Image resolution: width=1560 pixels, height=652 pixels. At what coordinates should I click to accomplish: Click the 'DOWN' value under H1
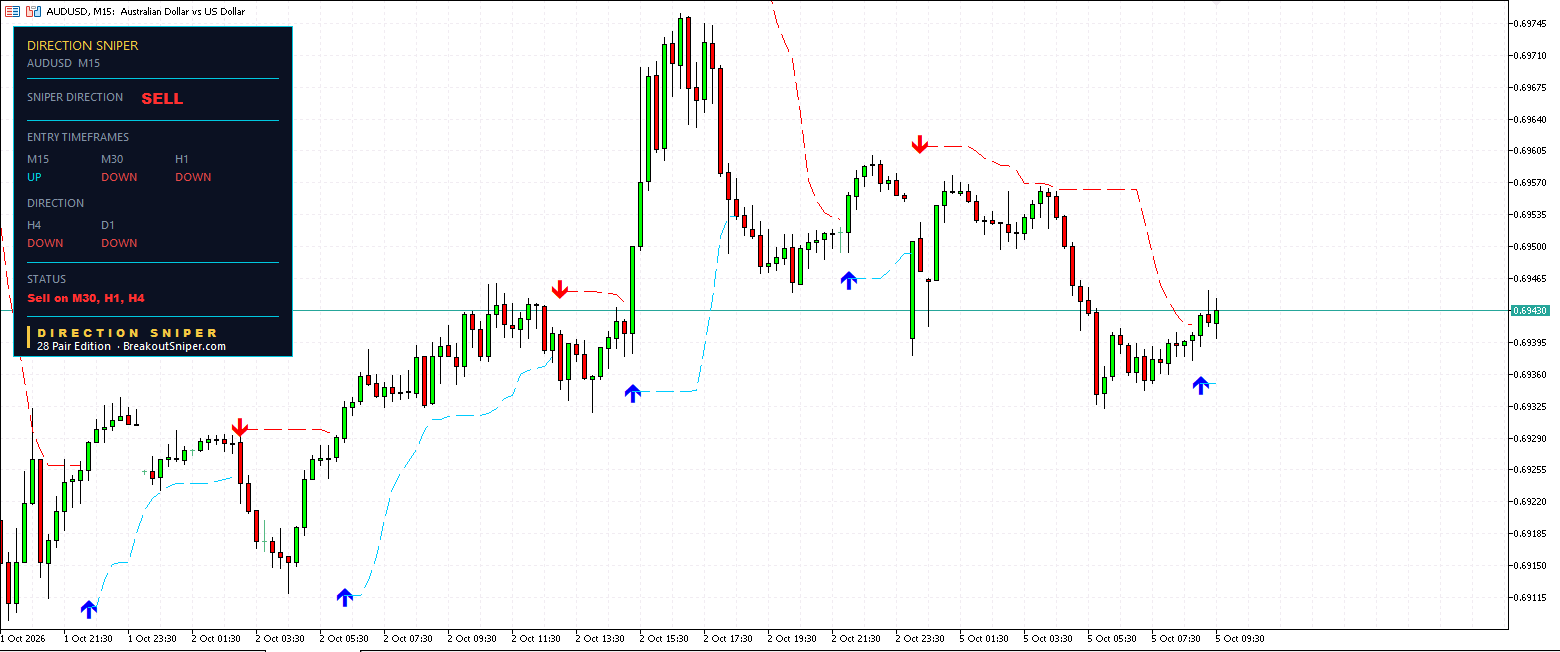click(193, 177)
